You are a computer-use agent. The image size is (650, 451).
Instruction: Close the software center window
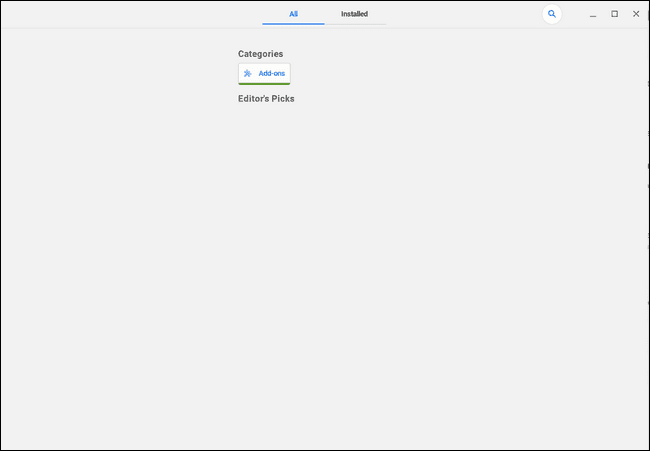pos(636,14)
